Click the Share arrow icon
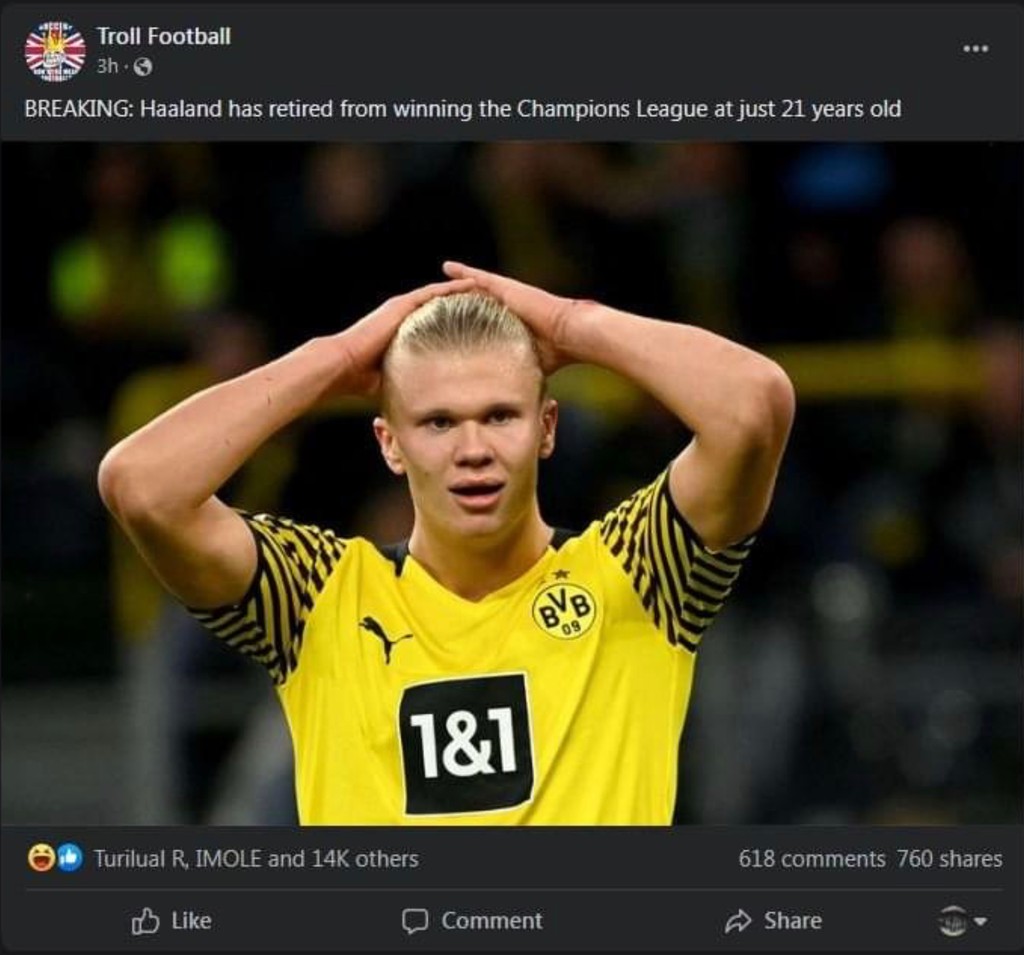Image resolution: width=1024 pixels, height=955 pixels. pos(739,920)
